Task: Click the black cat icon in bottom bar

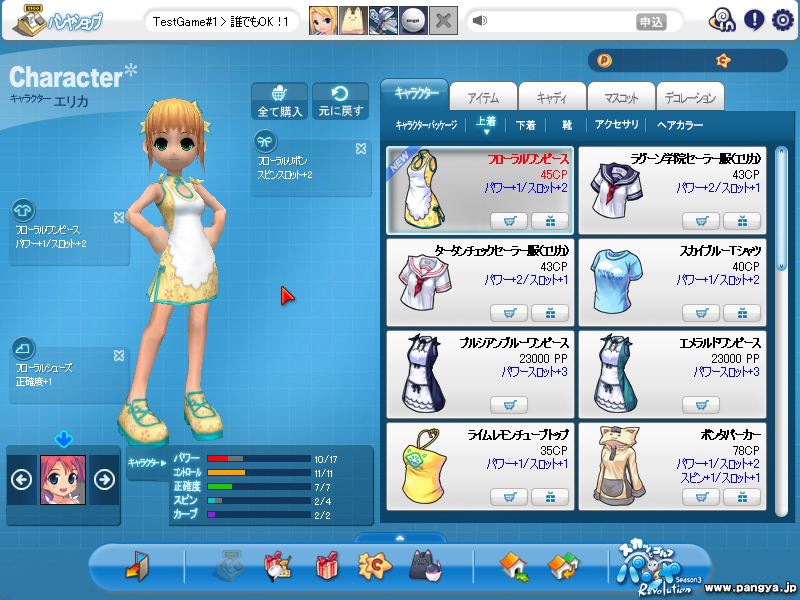Action: coord(425,567)
